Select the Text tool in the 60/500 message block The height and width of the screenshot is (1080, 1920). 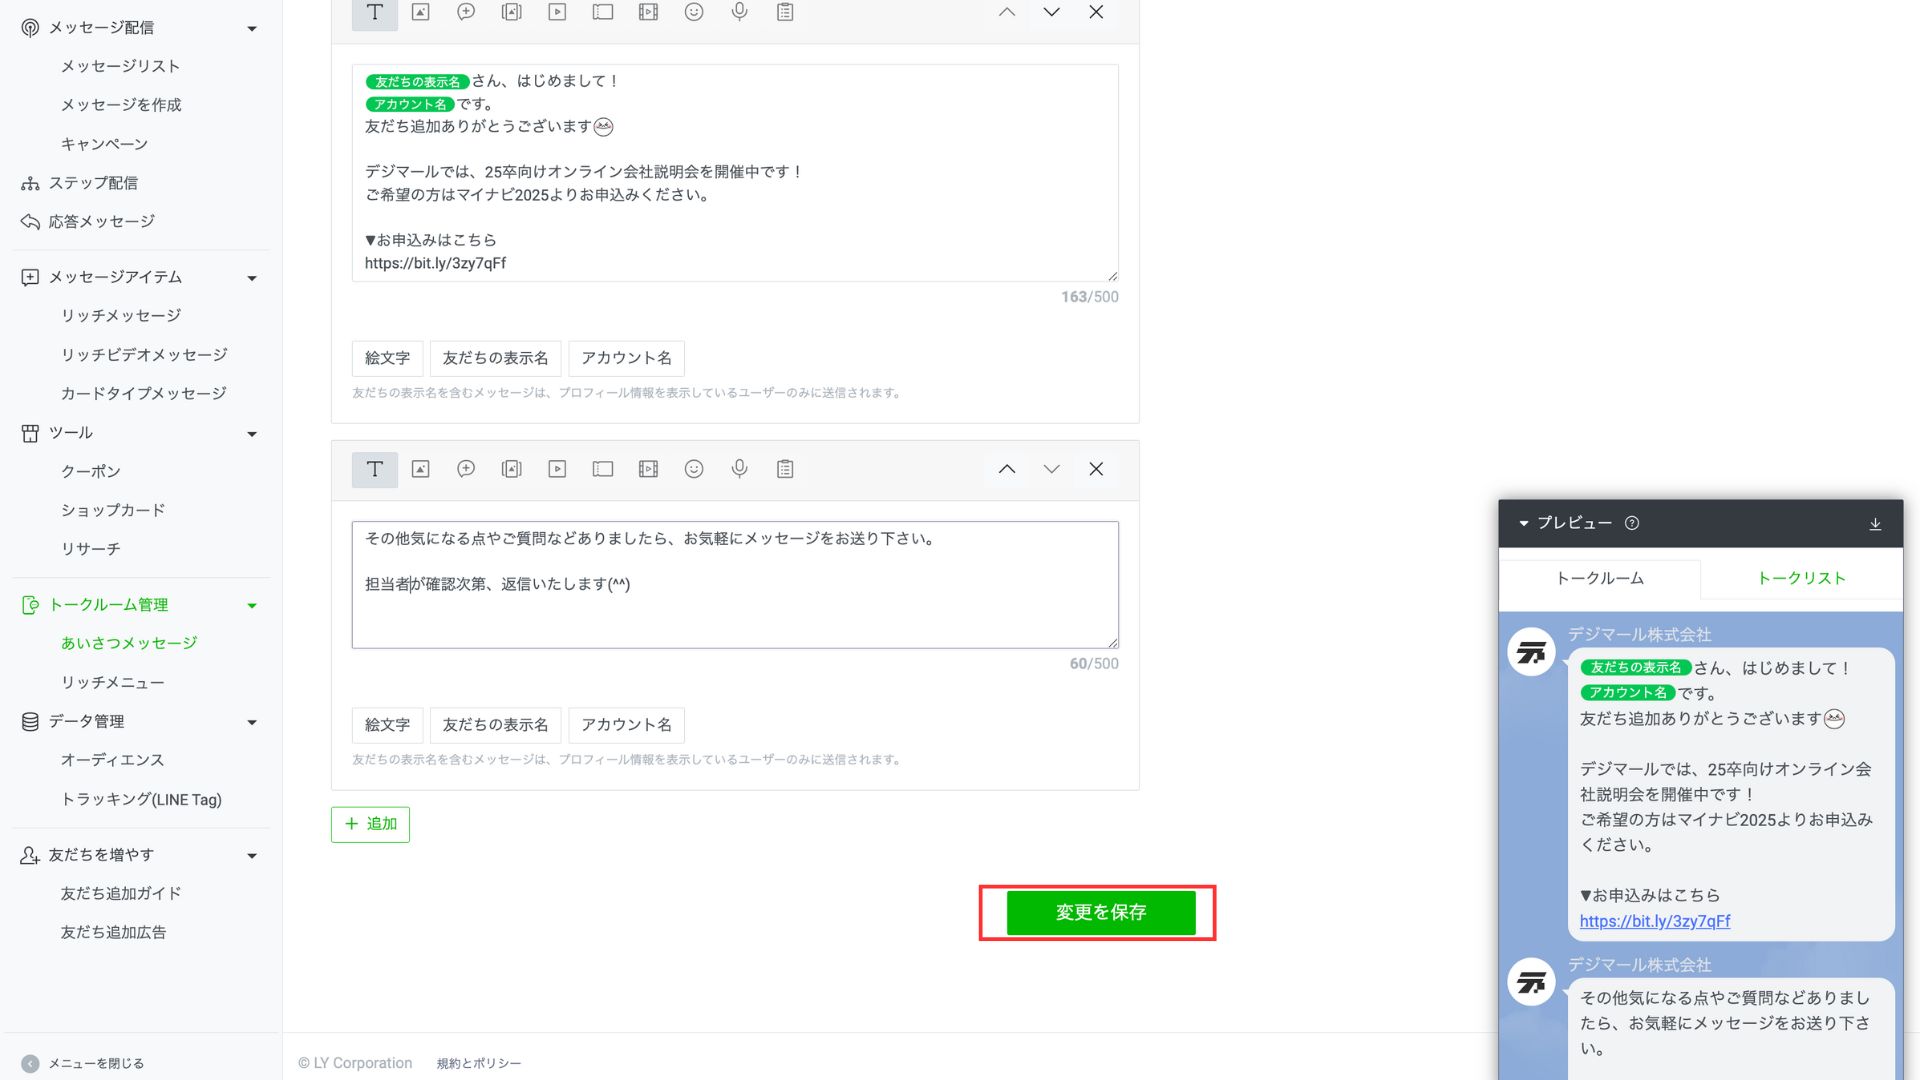click(x=374, y=469)
